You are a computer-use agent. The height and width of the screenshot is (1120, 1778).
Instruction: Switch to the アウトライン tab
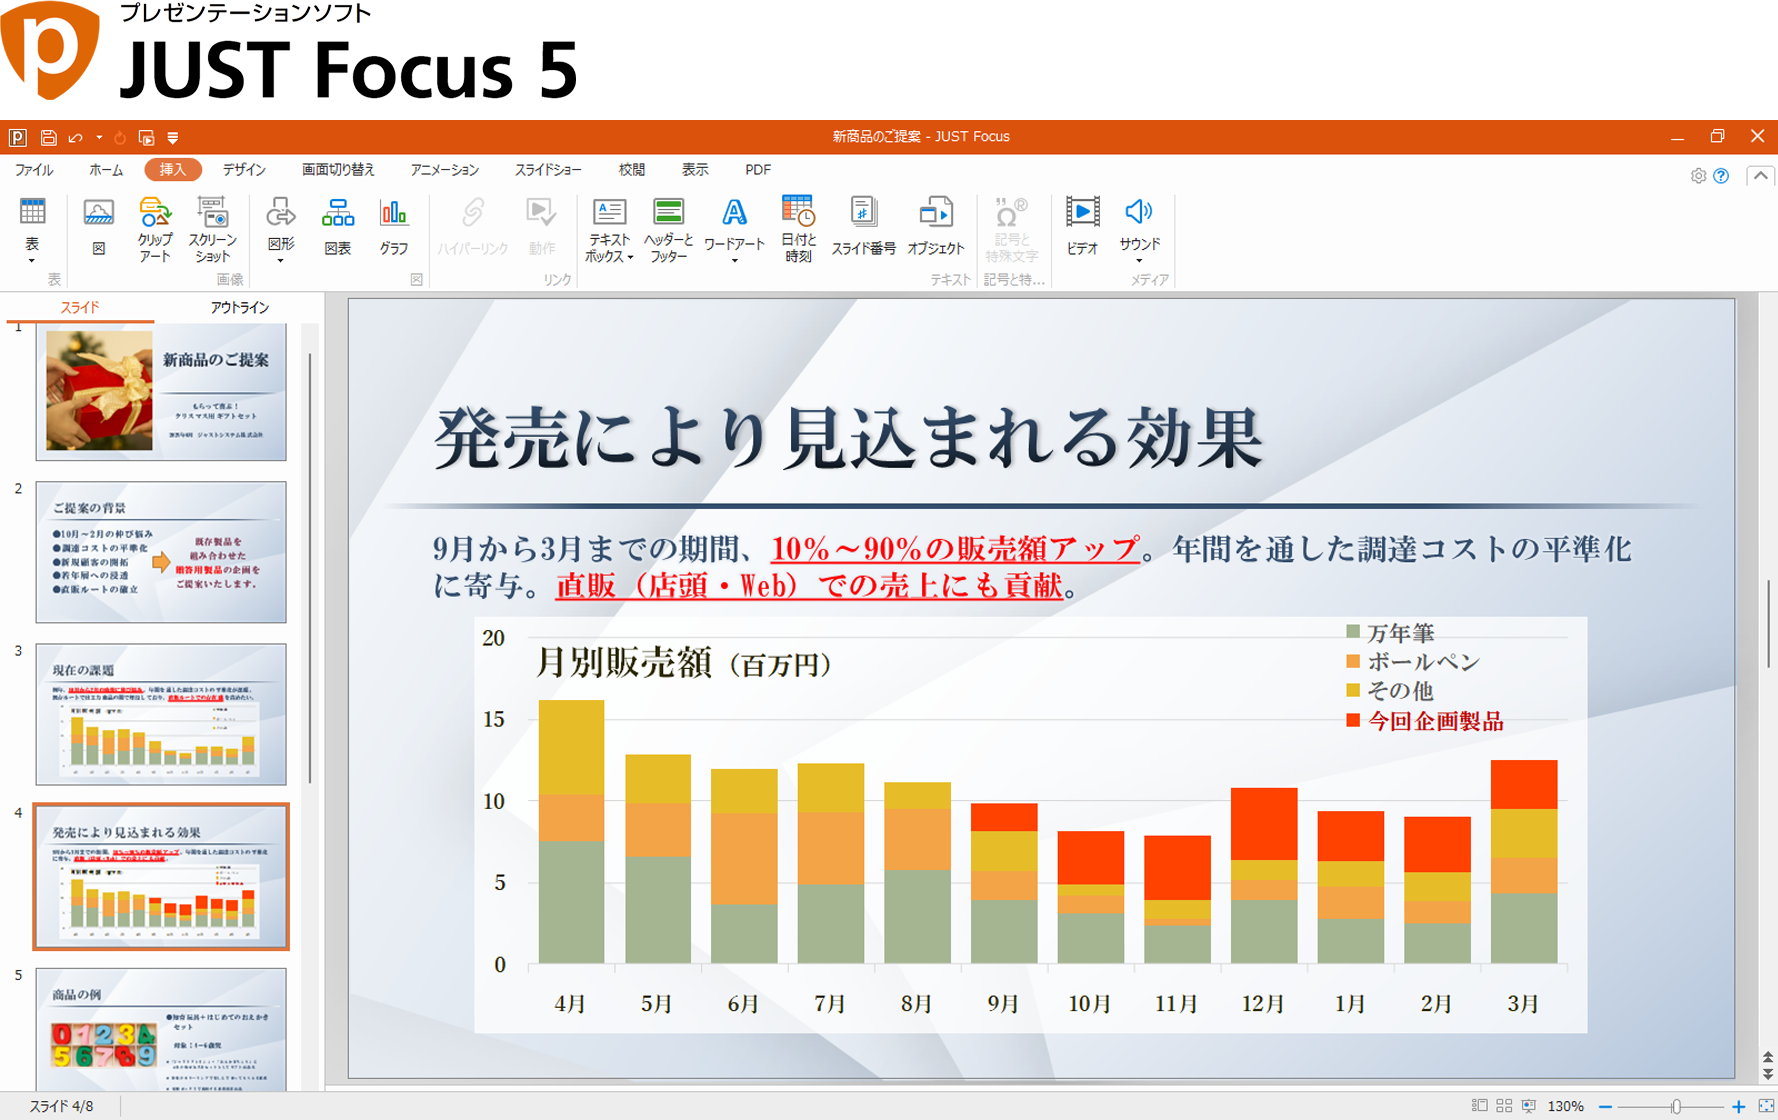(239, 307)
